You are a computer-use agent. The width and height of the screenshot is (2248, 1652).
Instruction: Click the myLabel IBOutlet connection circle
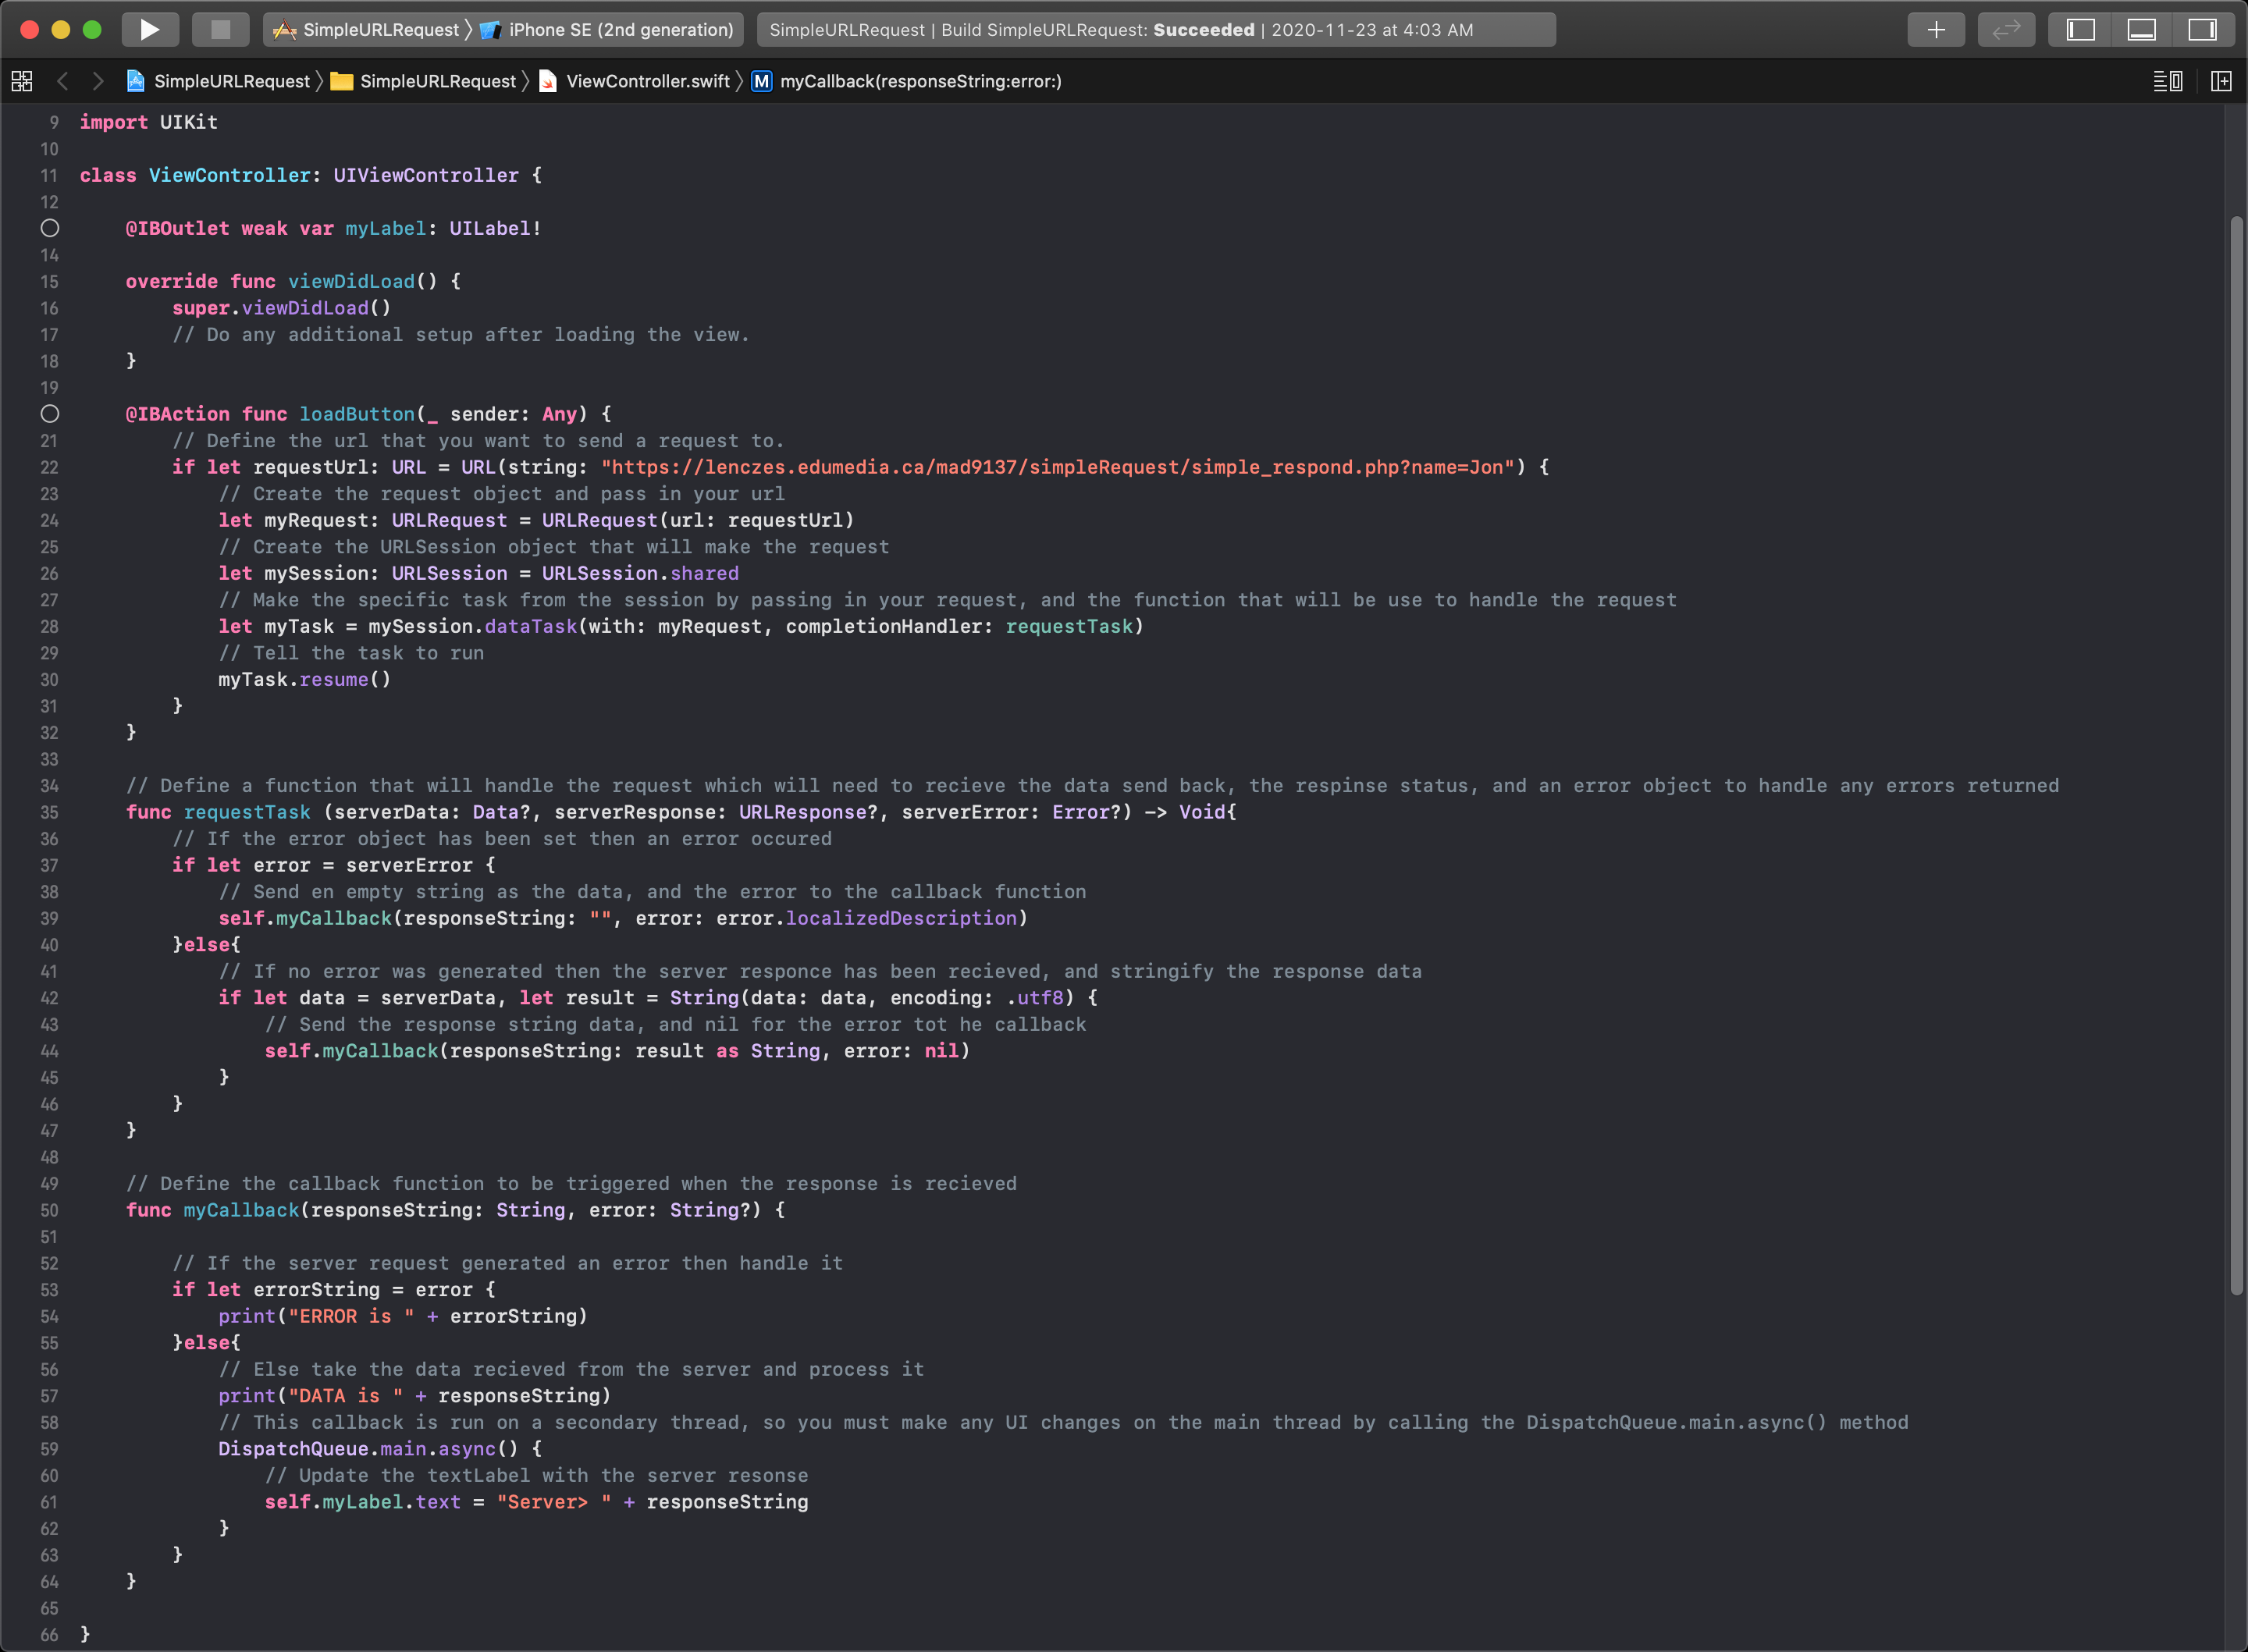tap(50, 228)
